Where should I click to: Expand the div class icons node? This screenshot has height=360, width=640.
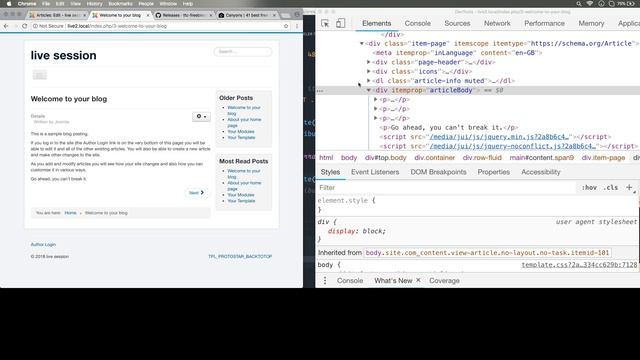pos(369,71)
